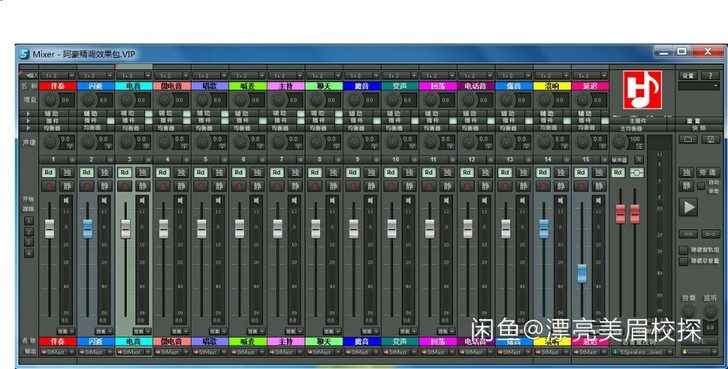Viewport: 728px width, 369px height.
Task: Open StMast output dropdown for 聊天
Action: 324,352
